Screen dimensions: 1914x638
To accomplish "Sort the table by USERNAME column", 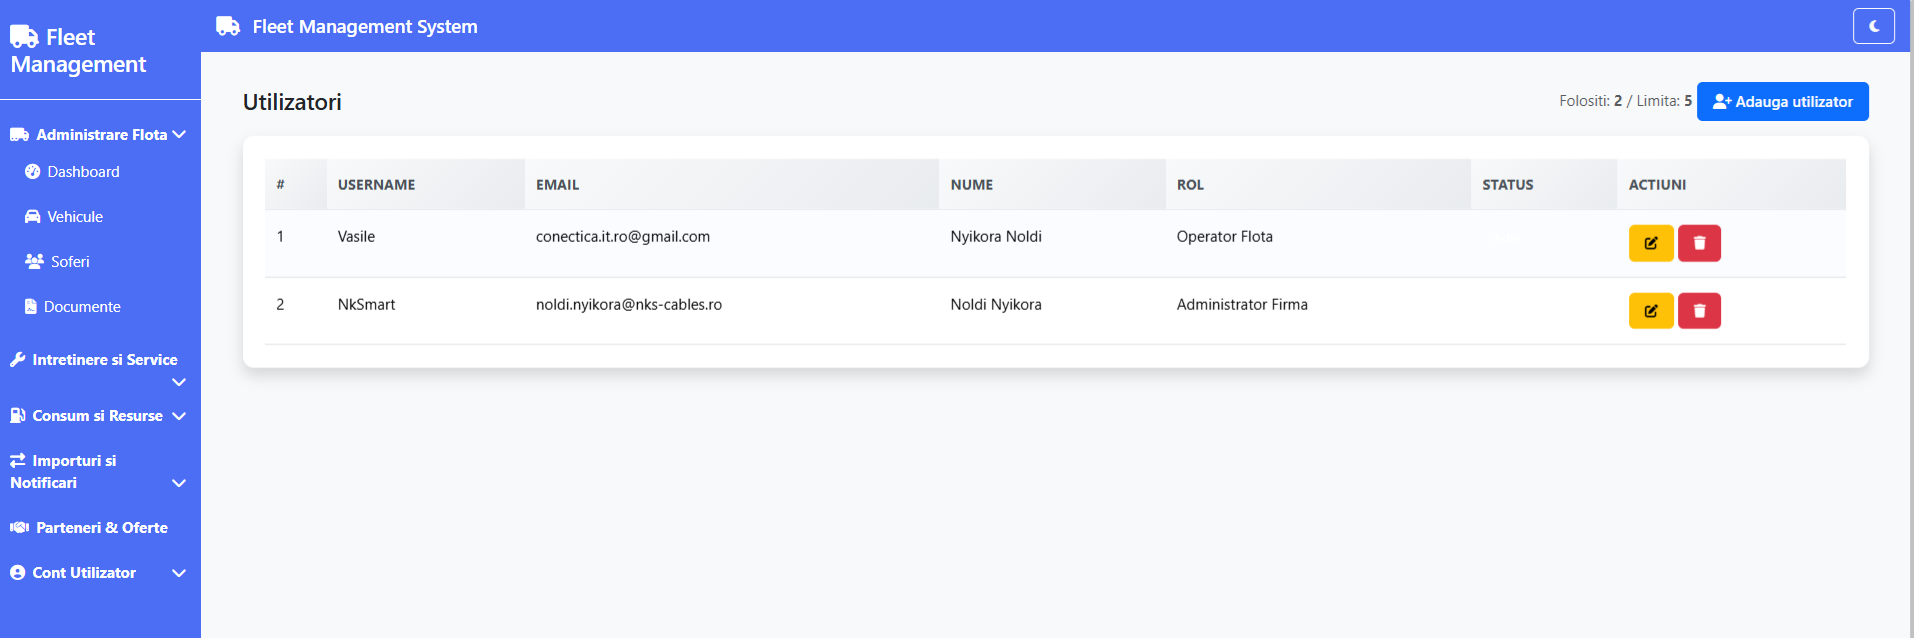I will (376, 184).
